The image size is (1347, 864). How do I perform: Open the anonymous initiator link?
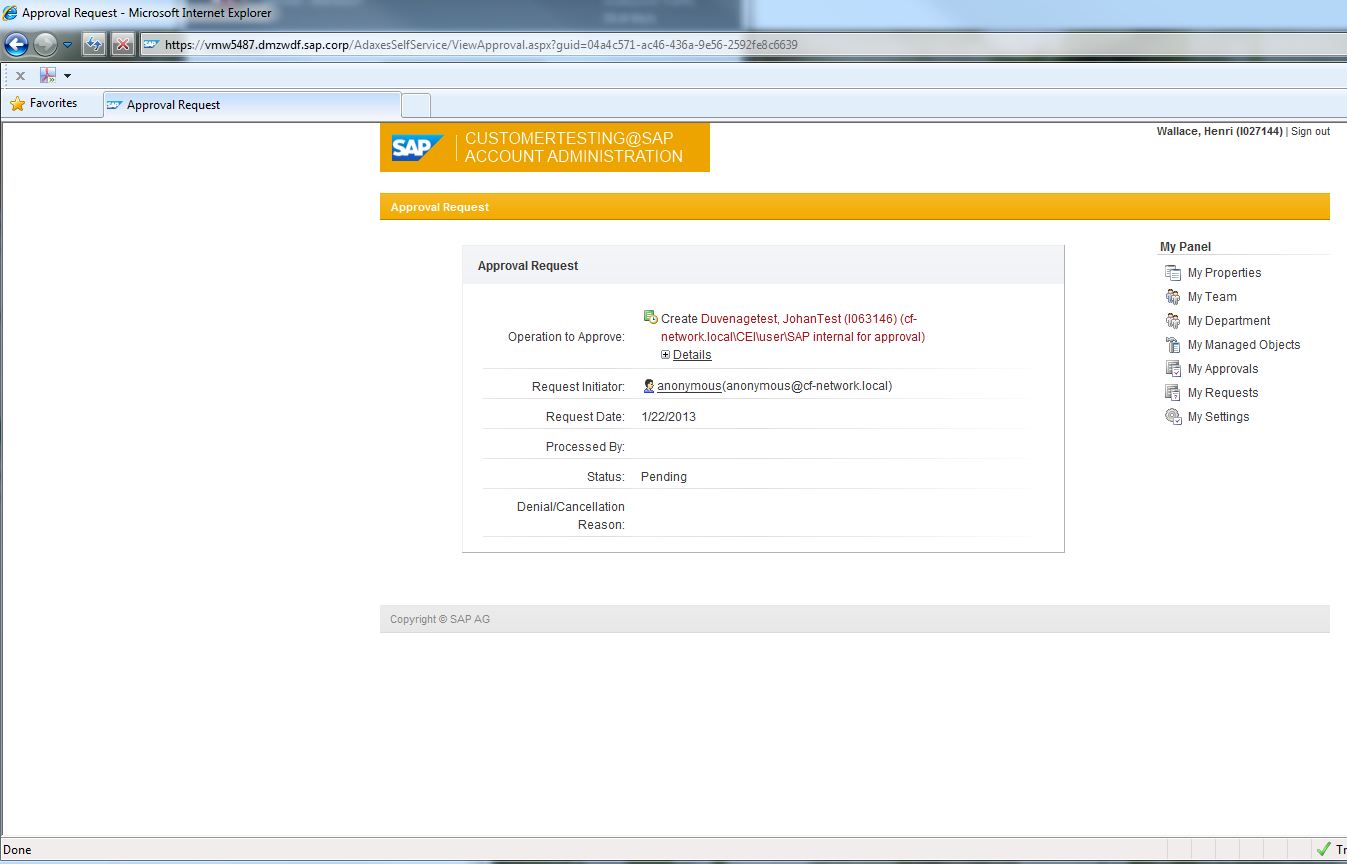coord(689,386)
